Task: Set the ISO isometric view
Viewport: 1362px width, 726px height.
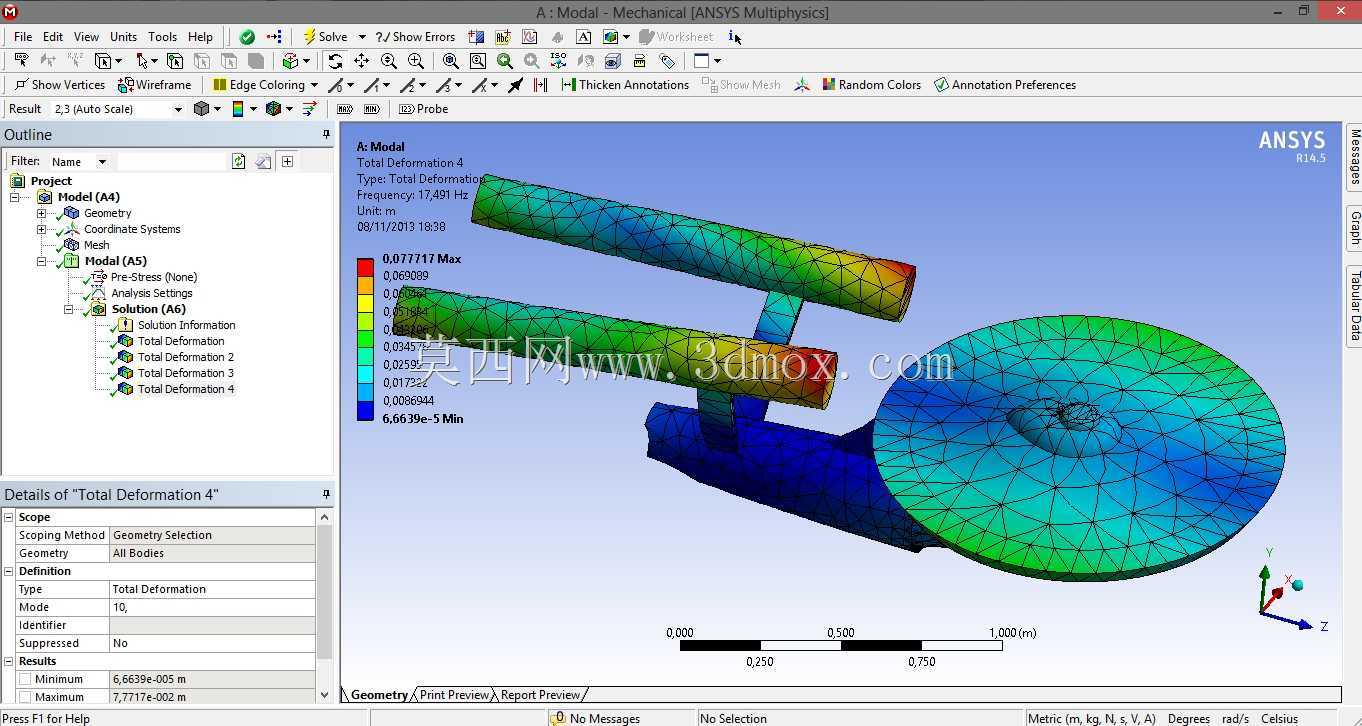Action: pos(559,61)
